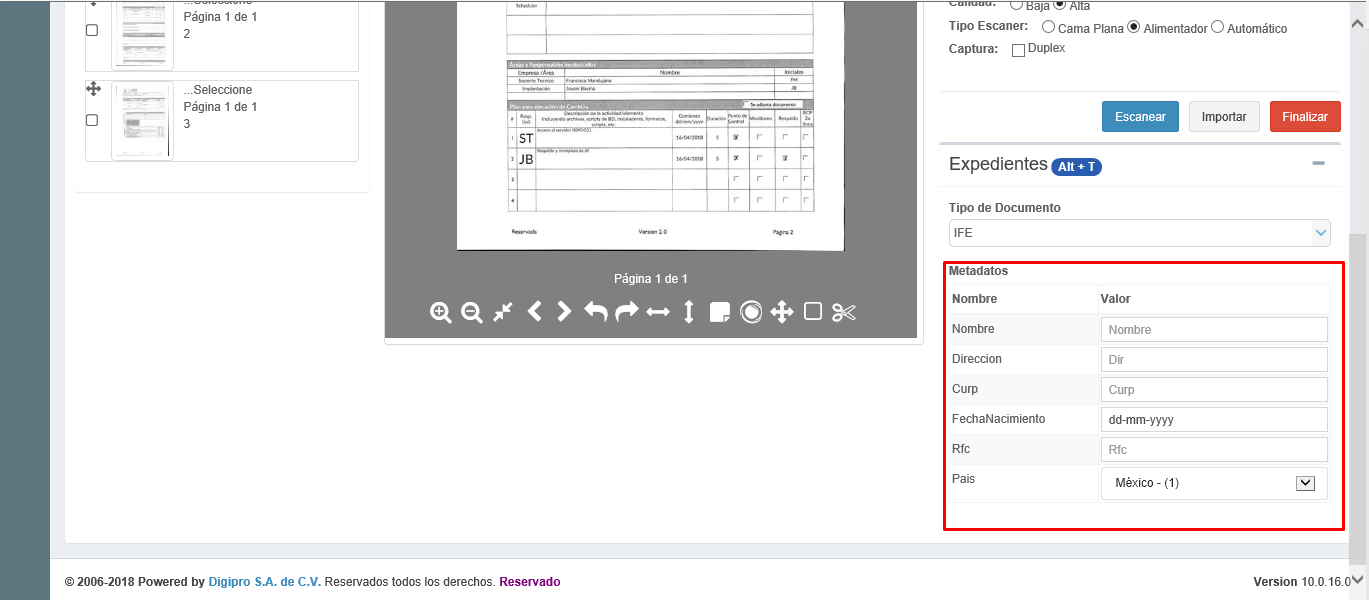Activate the four-arrow pan tool in viewer toolbar
The image size is (1369, 600).
click(782, 312)
